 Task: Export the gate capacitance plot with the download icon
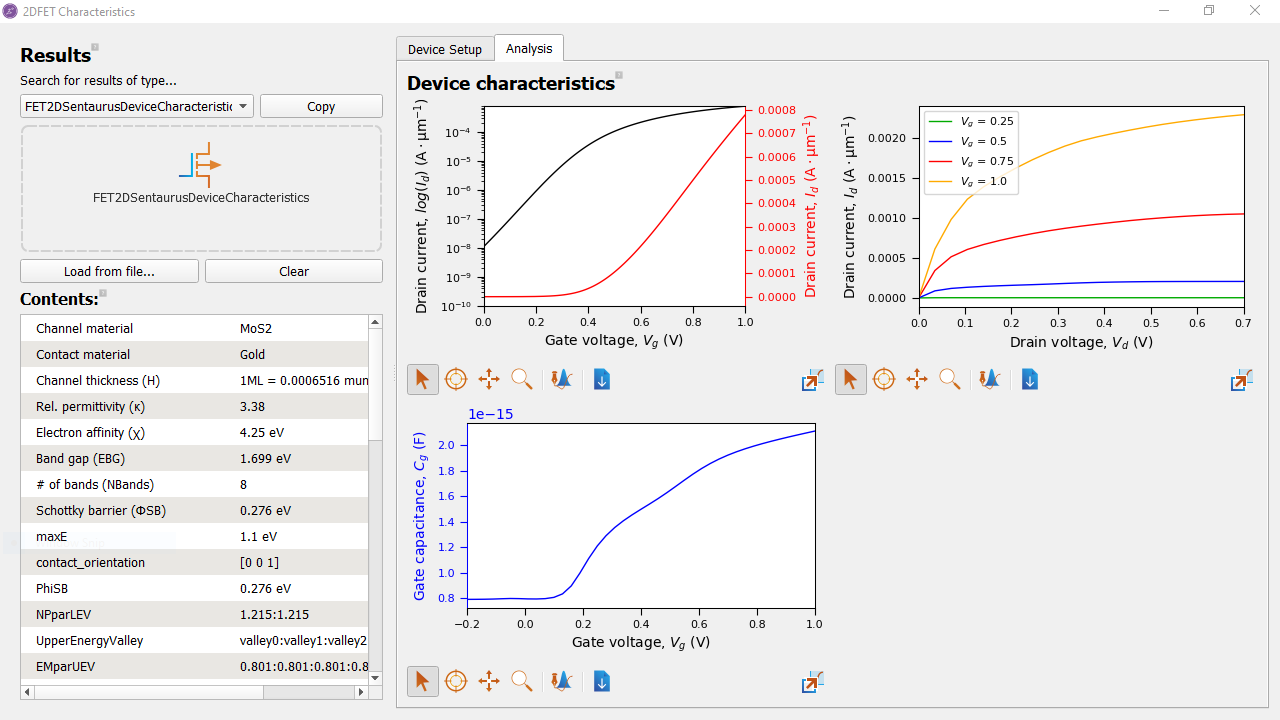point(601,681)
